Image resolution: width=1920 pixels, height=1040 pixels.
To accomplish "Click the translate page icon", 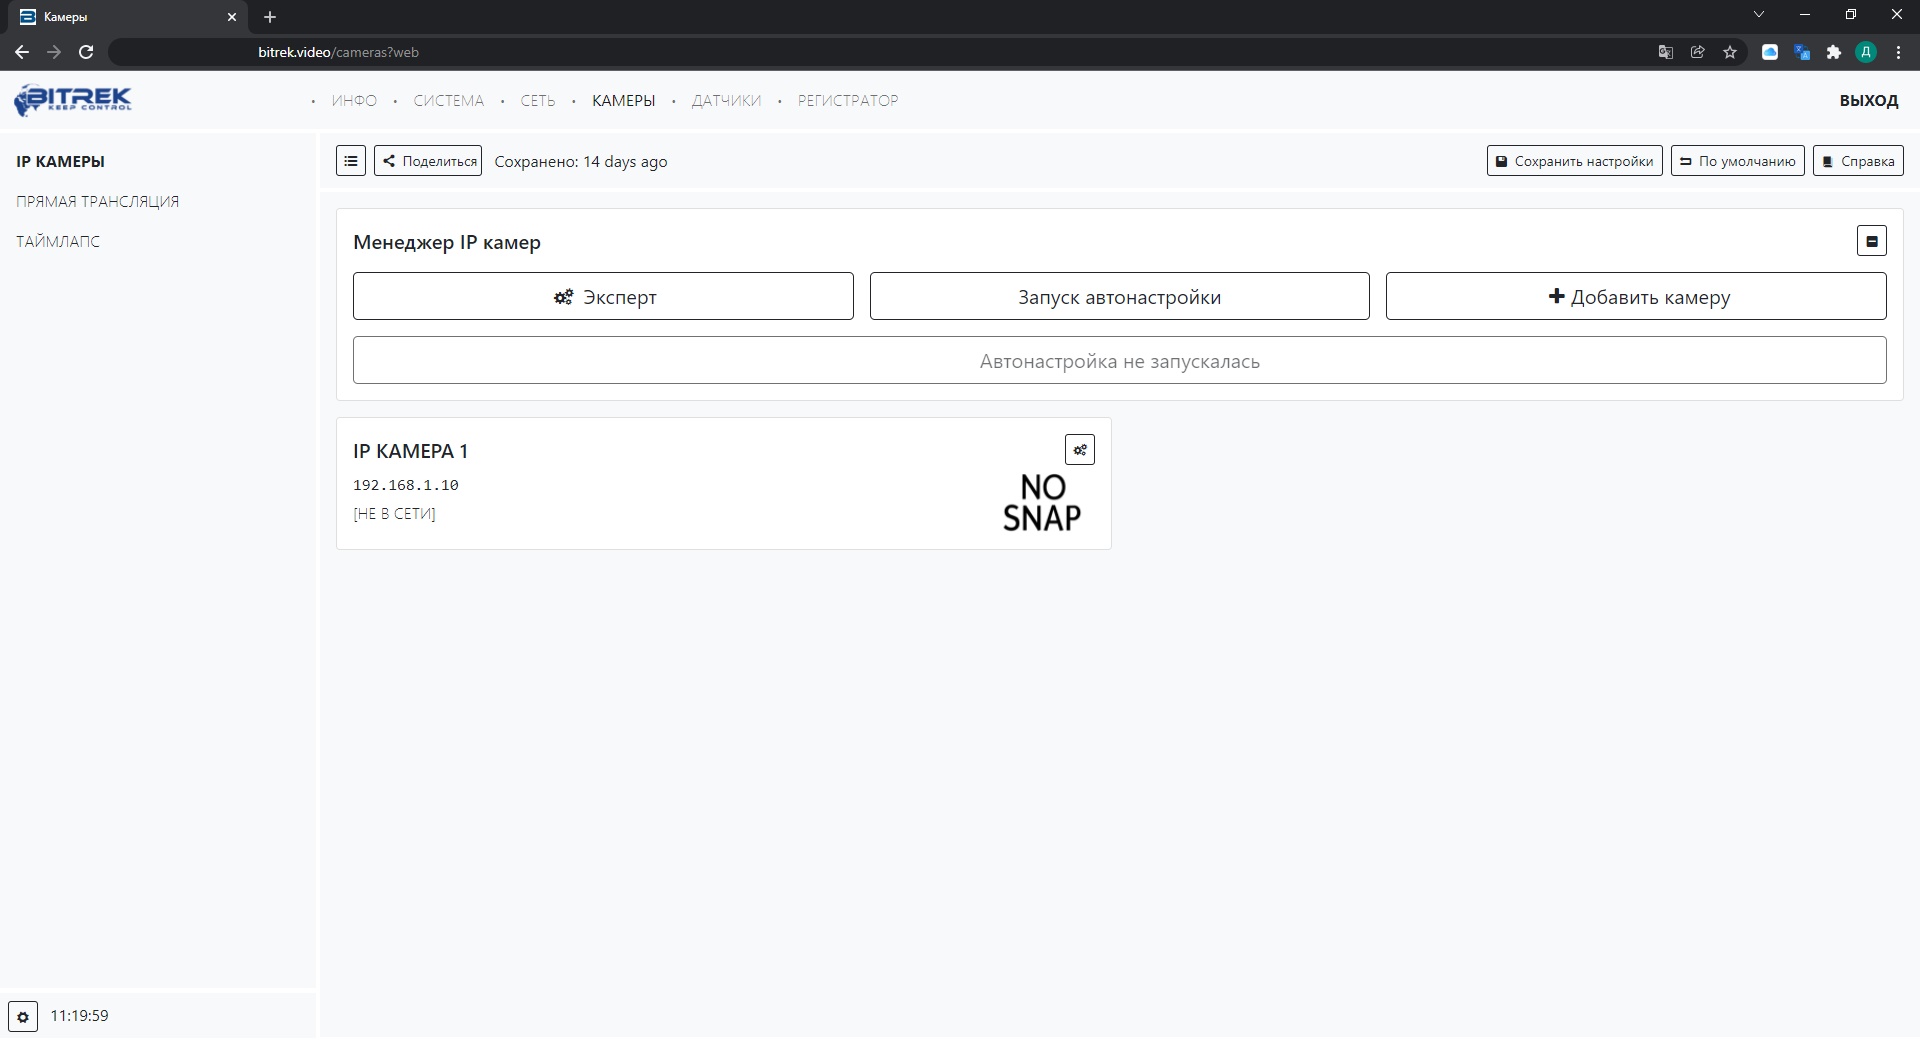I will point(1665,52).
